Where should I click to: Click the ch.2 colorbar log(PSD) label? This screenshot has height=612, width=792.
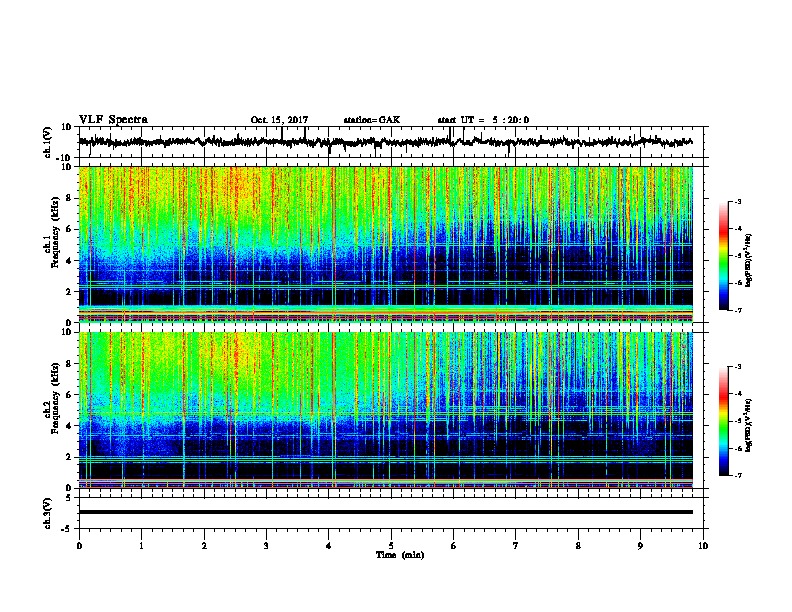[x=748, y=425]
